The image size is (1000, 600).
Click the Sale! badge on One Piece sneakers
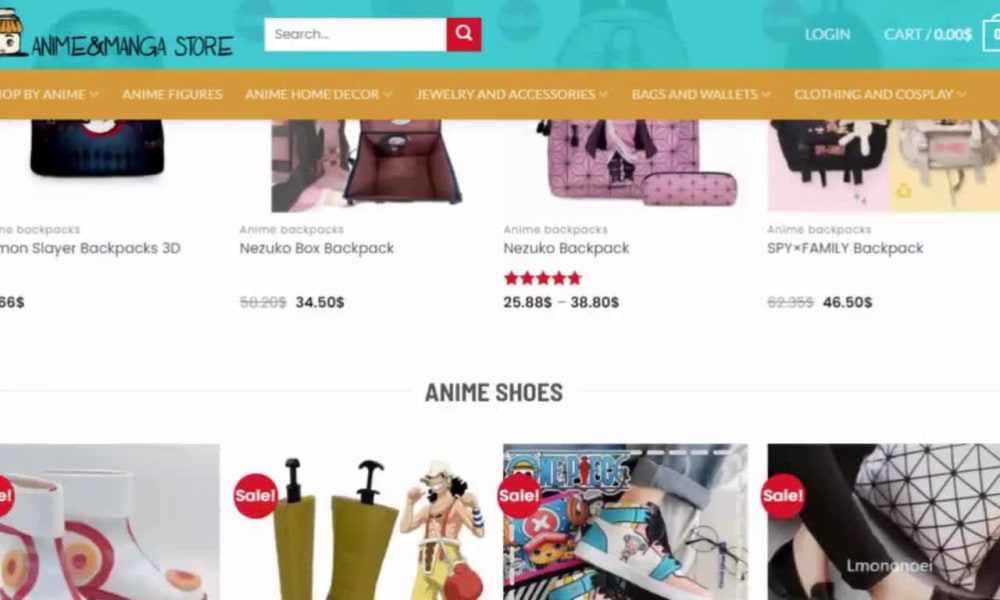pyautogui.click(x=518, y=494)
